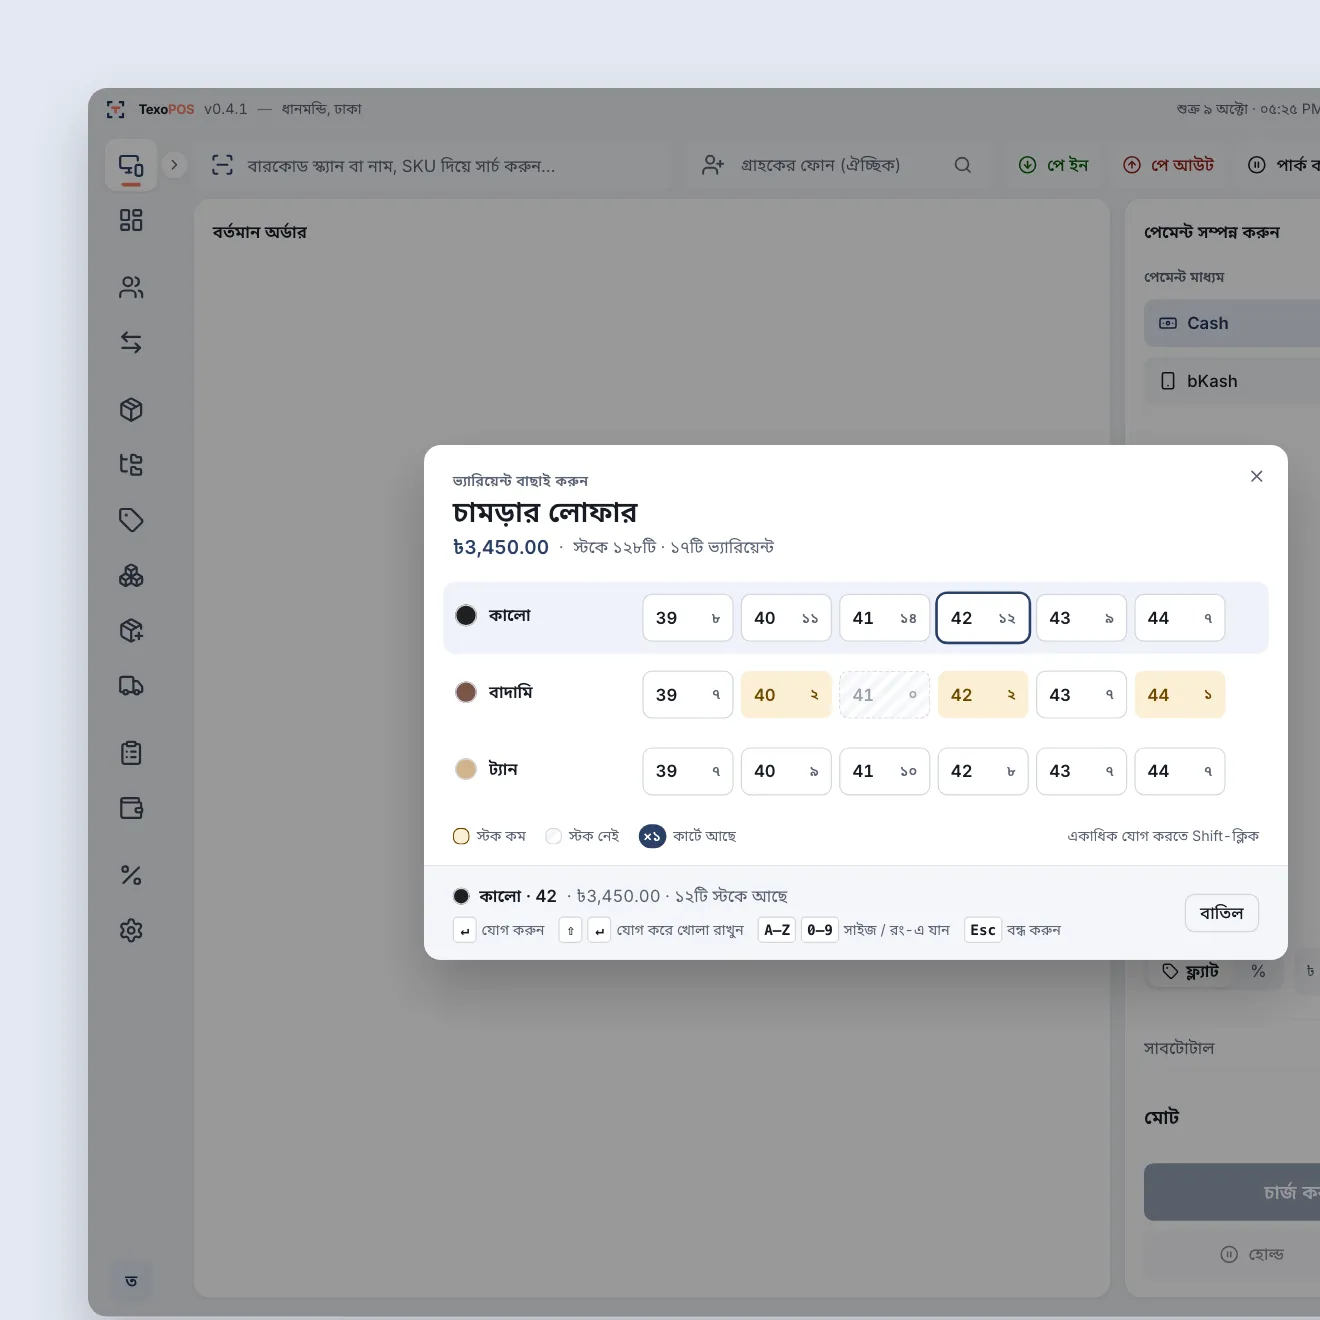Select size 44 in the বাদামি row
1320x1320 pixels.
pyautogui.click(x=1180, y=695)
